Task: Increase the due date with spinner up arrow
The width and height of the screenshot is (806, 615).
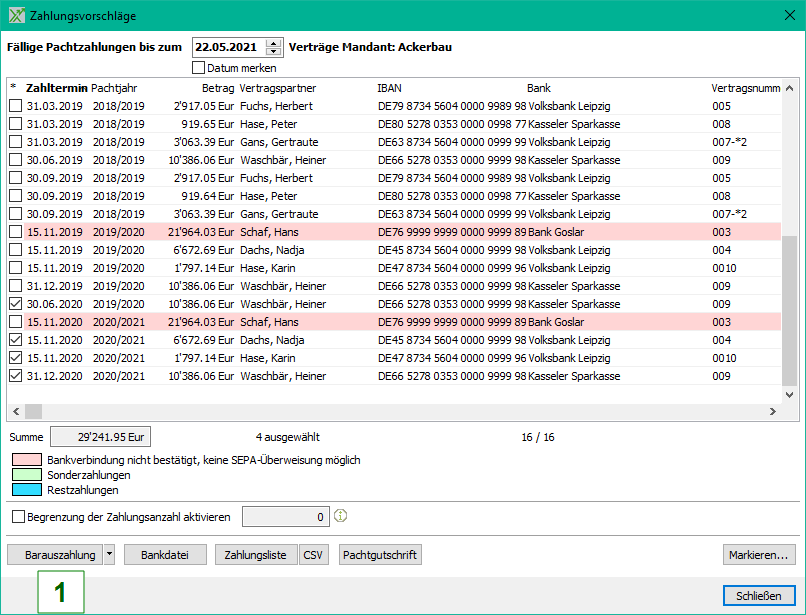Action: pyautogui.click(x=275, y=43)
